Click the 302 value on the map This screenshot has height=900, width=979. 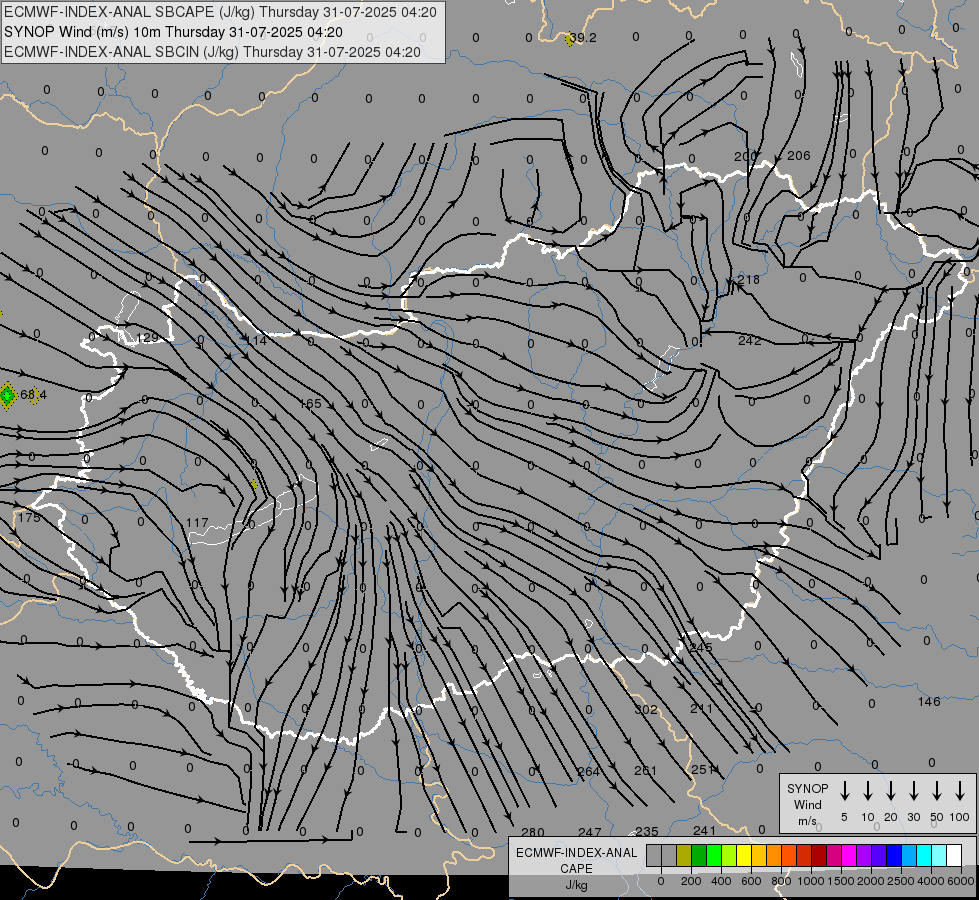click(646, 710)
